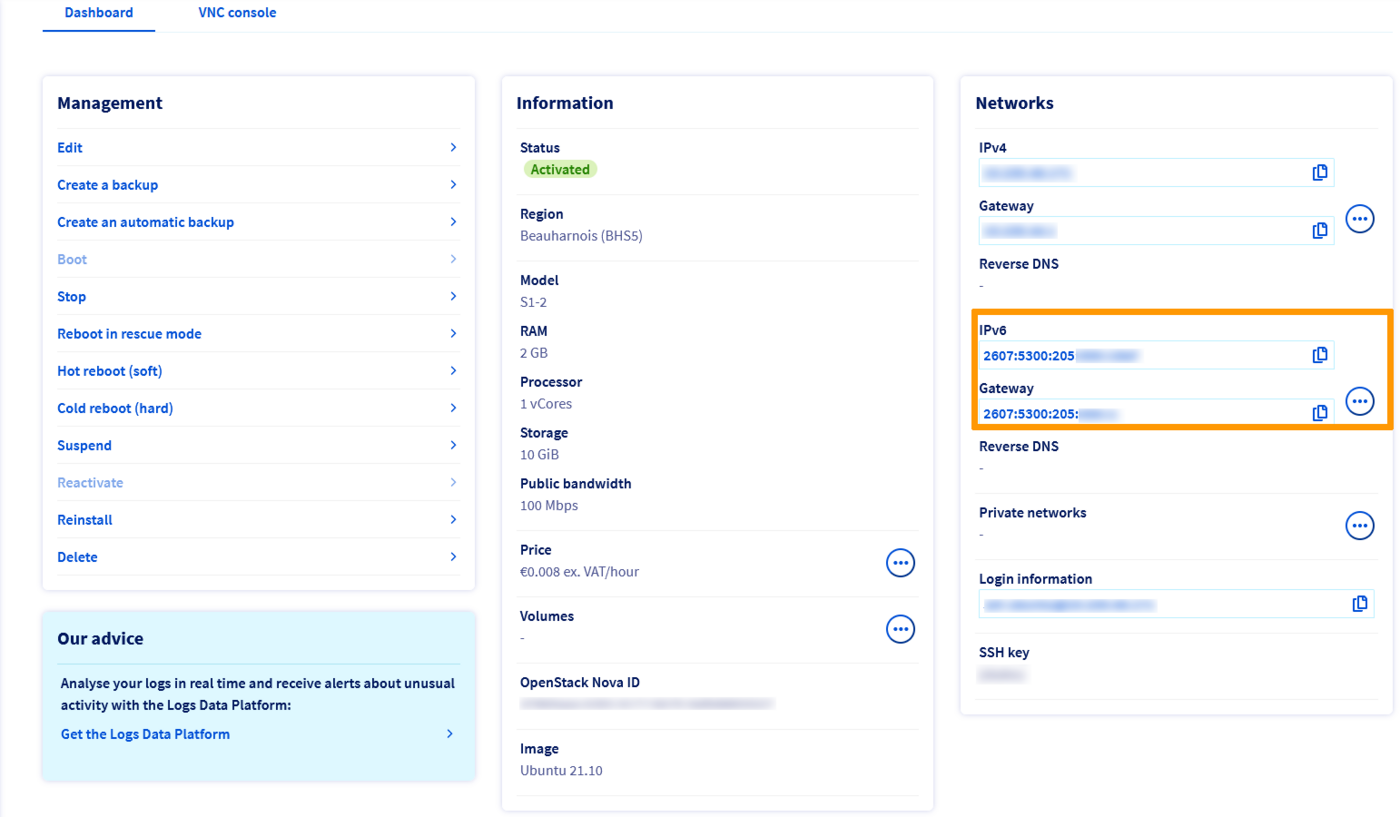
Task: Open Private networks options menu
Action: click(1360, 525)
